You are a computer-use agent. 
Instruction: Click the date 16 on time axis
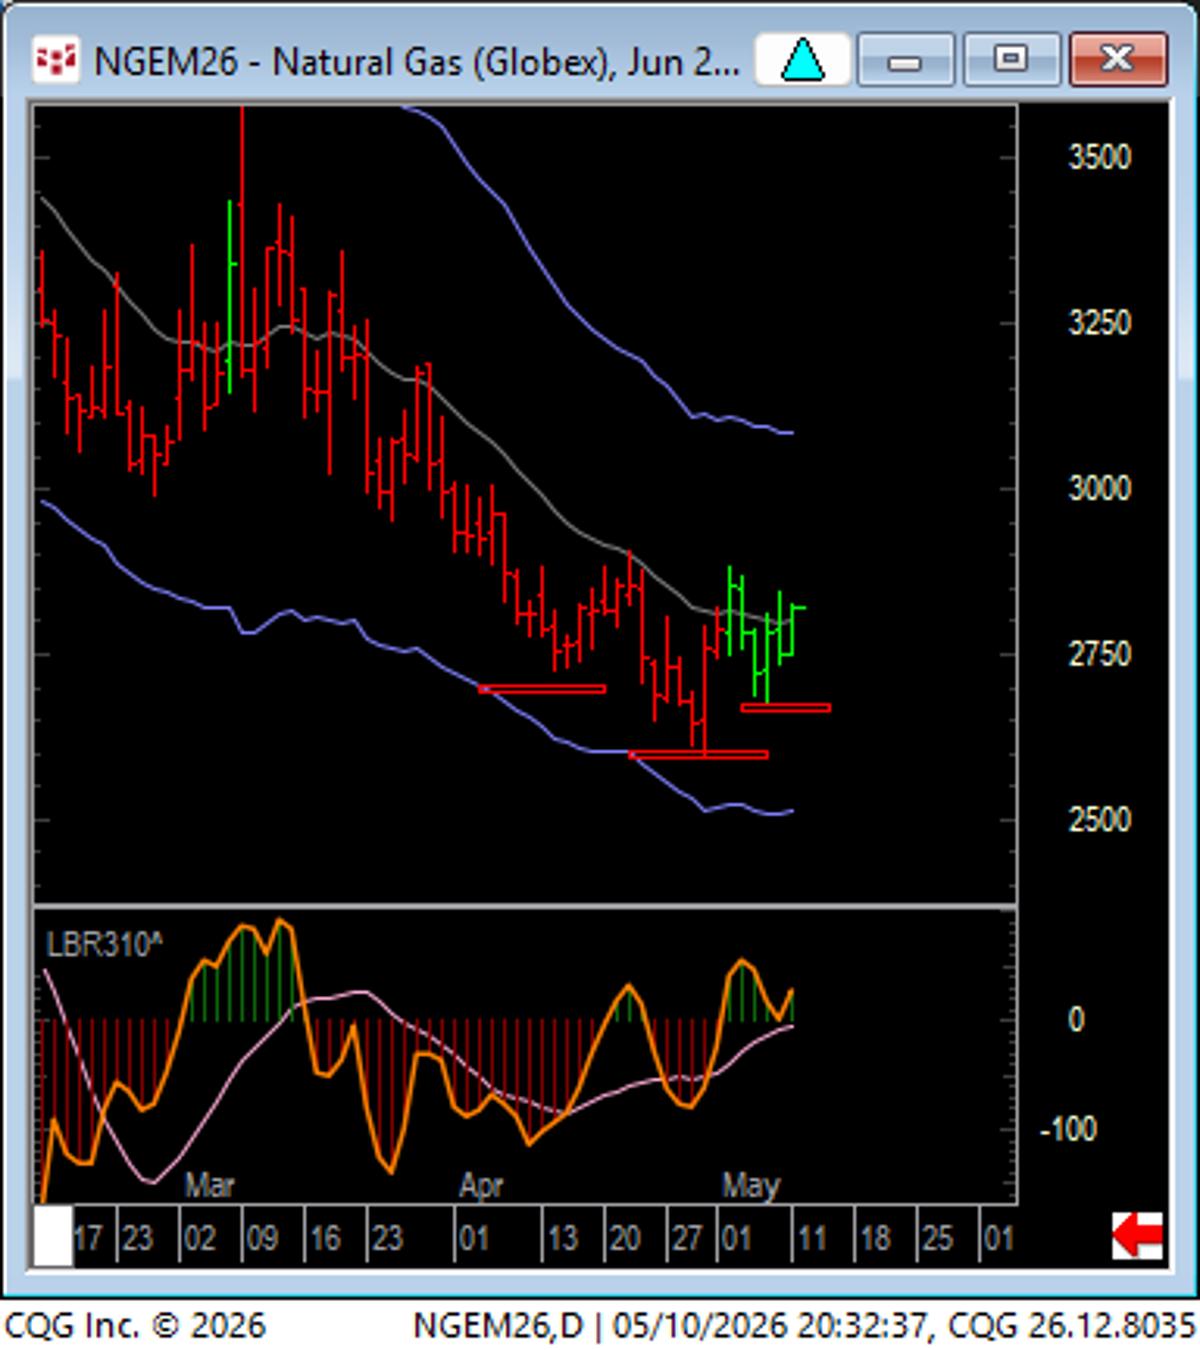point(324,1239)
